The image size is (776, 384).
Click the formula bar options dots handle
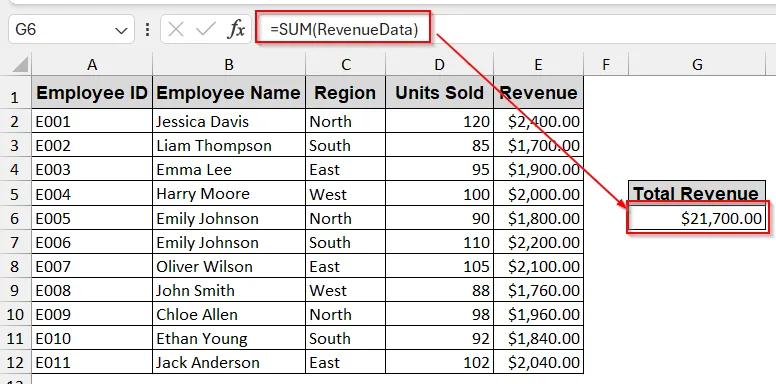pos(147,30)
